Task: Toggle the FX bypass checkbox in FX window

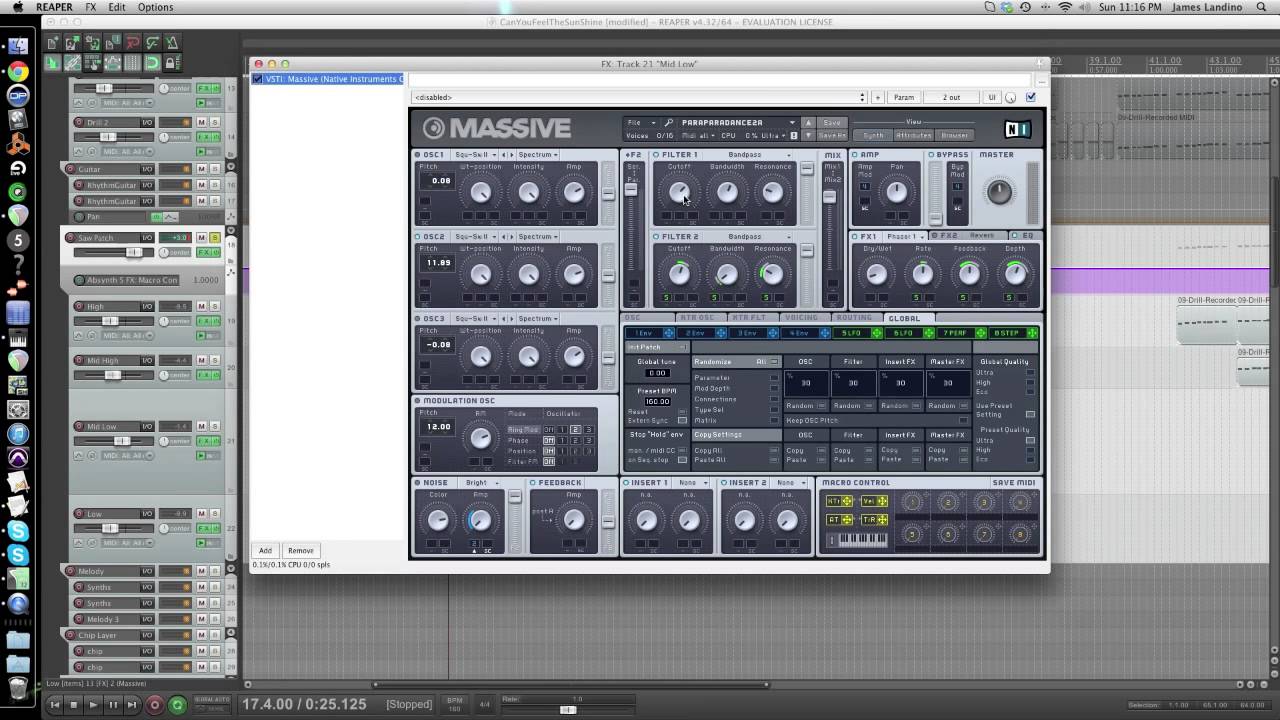Action: click(1031, 97)
